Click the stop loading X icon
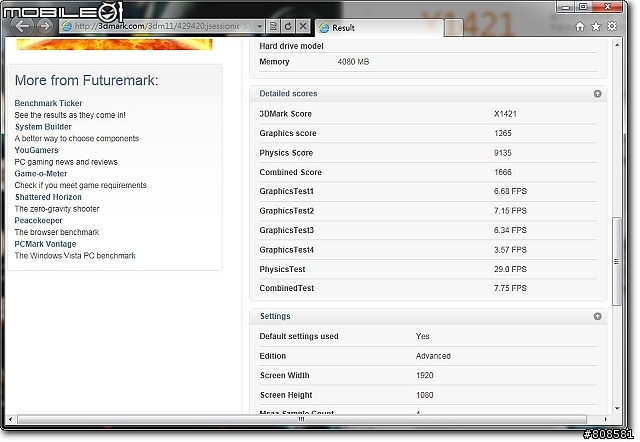This screenshot has height=442, width=640. click(x=303, y=27)
